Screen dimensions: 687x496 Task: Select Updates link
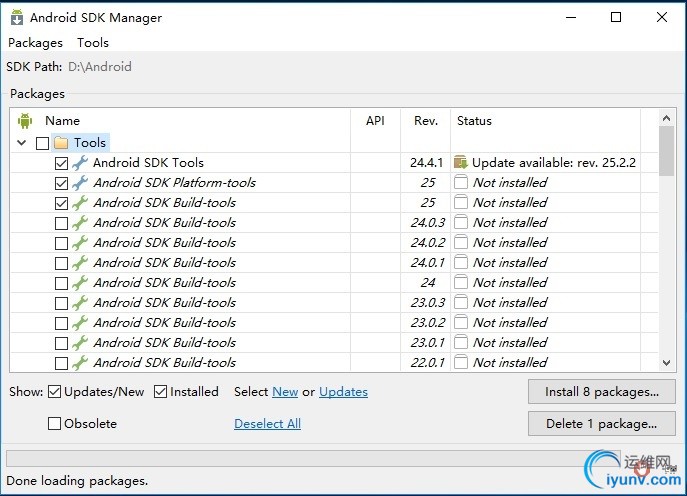[344, 392]
